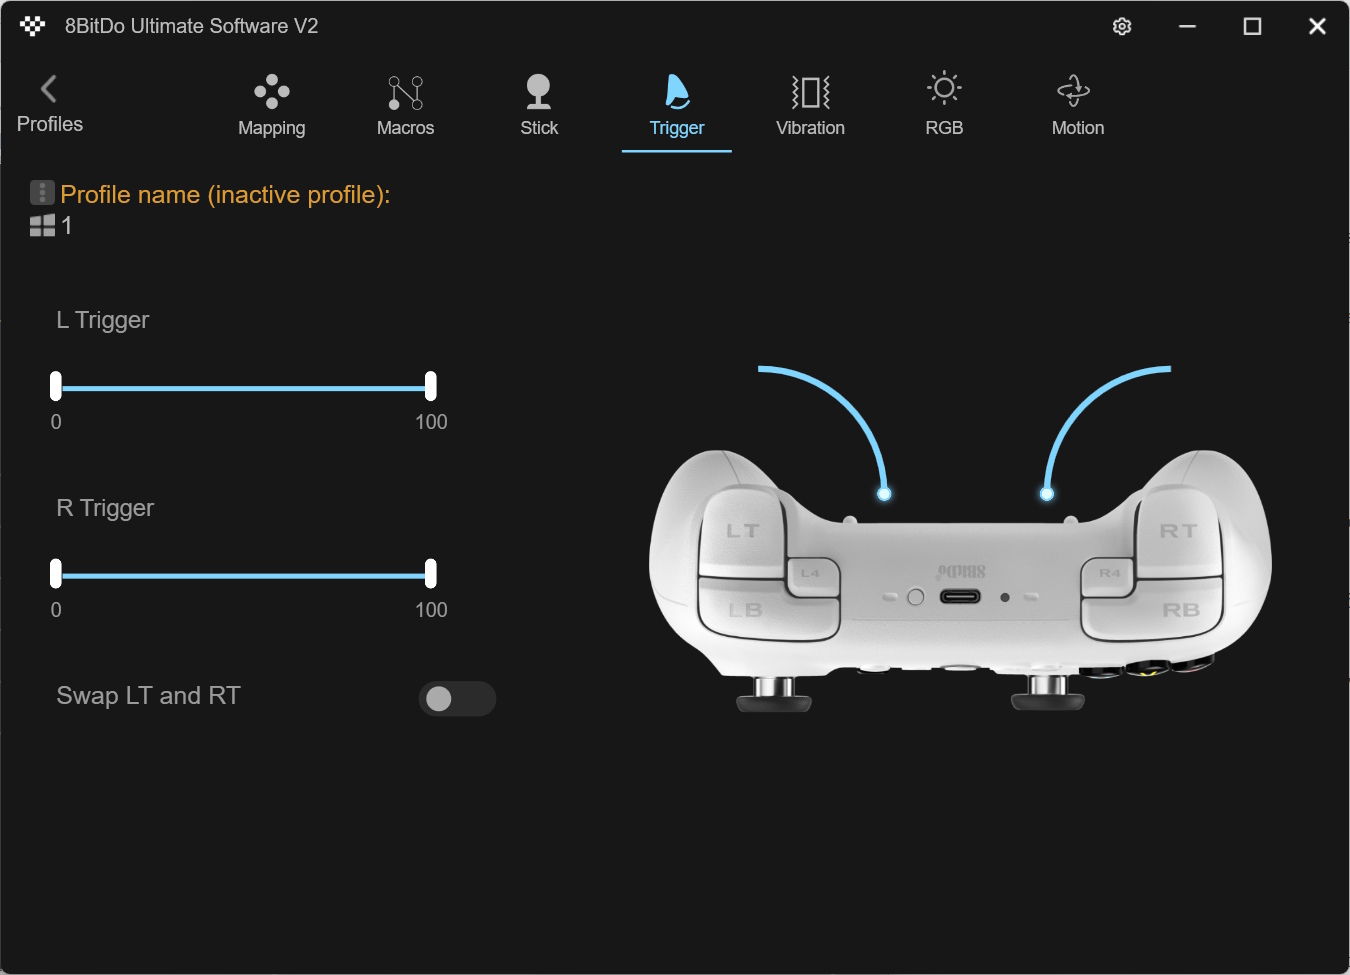Image resolution: width=1350 pixels, height=975 pixels.
Task: Click the RB bumper on controller image
Action: tap(1178, 610)
